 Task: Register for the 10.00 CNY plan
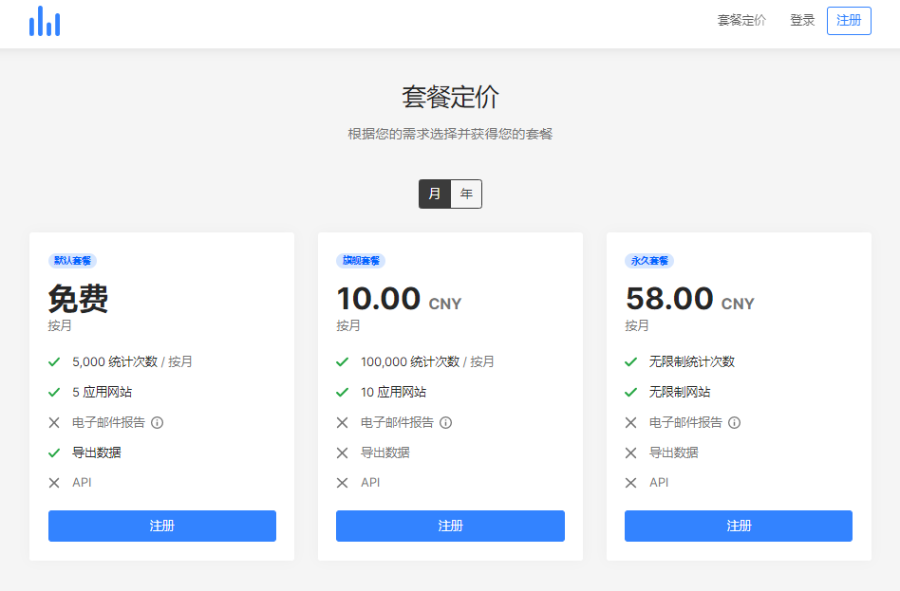[x=451, y=526]
